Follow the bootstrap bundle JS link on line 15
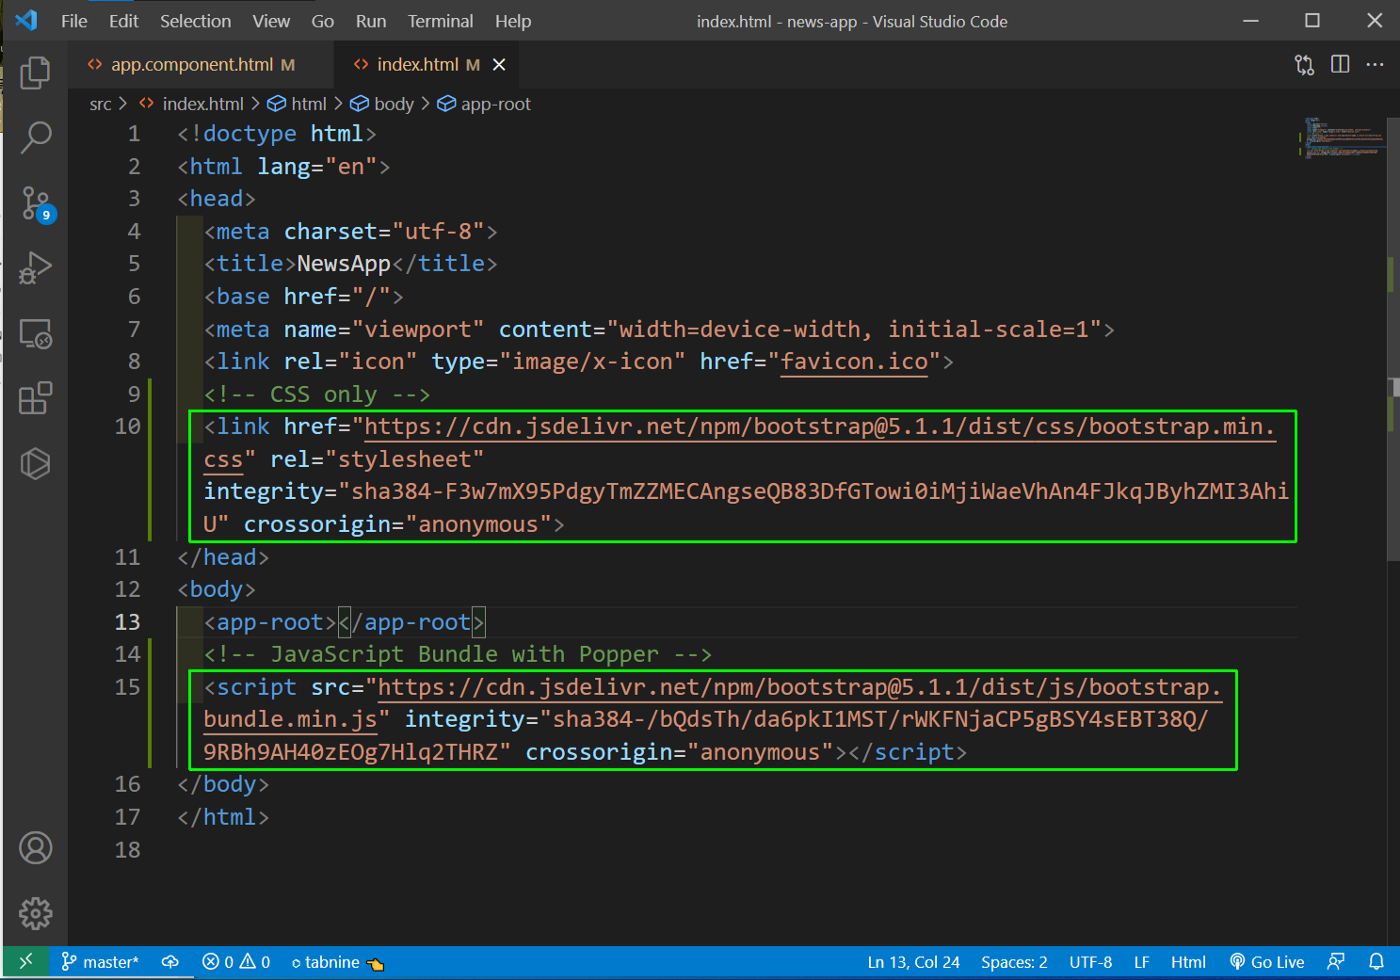Screen dimensions: 1400x980 (799, 688)
